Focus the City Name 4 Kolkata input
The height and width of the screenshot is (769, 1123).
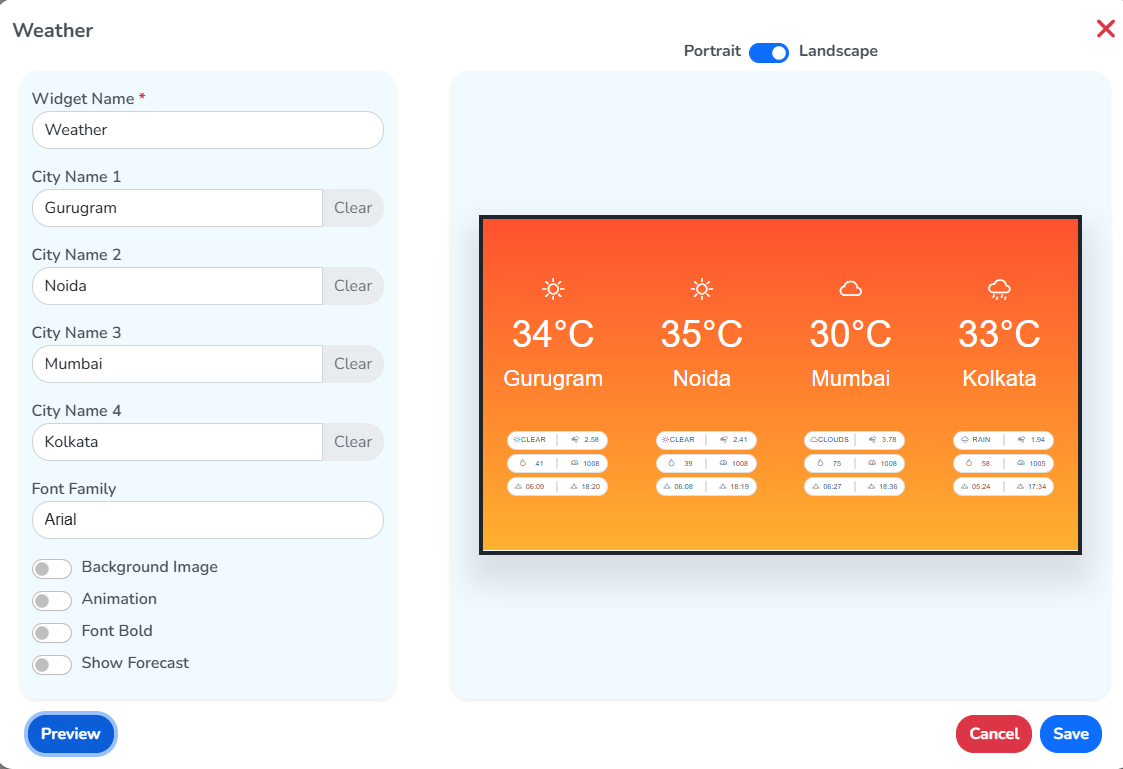178,442
